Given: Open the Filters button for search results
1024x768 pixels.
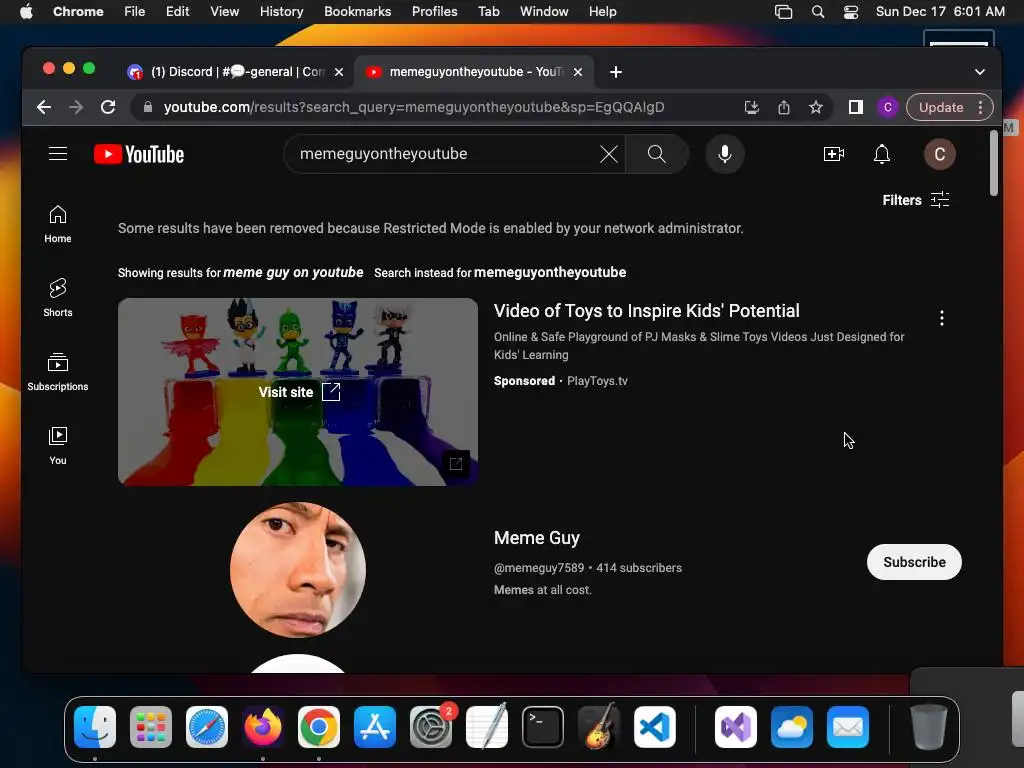Looking at the screenshot, I should (916, 200).
